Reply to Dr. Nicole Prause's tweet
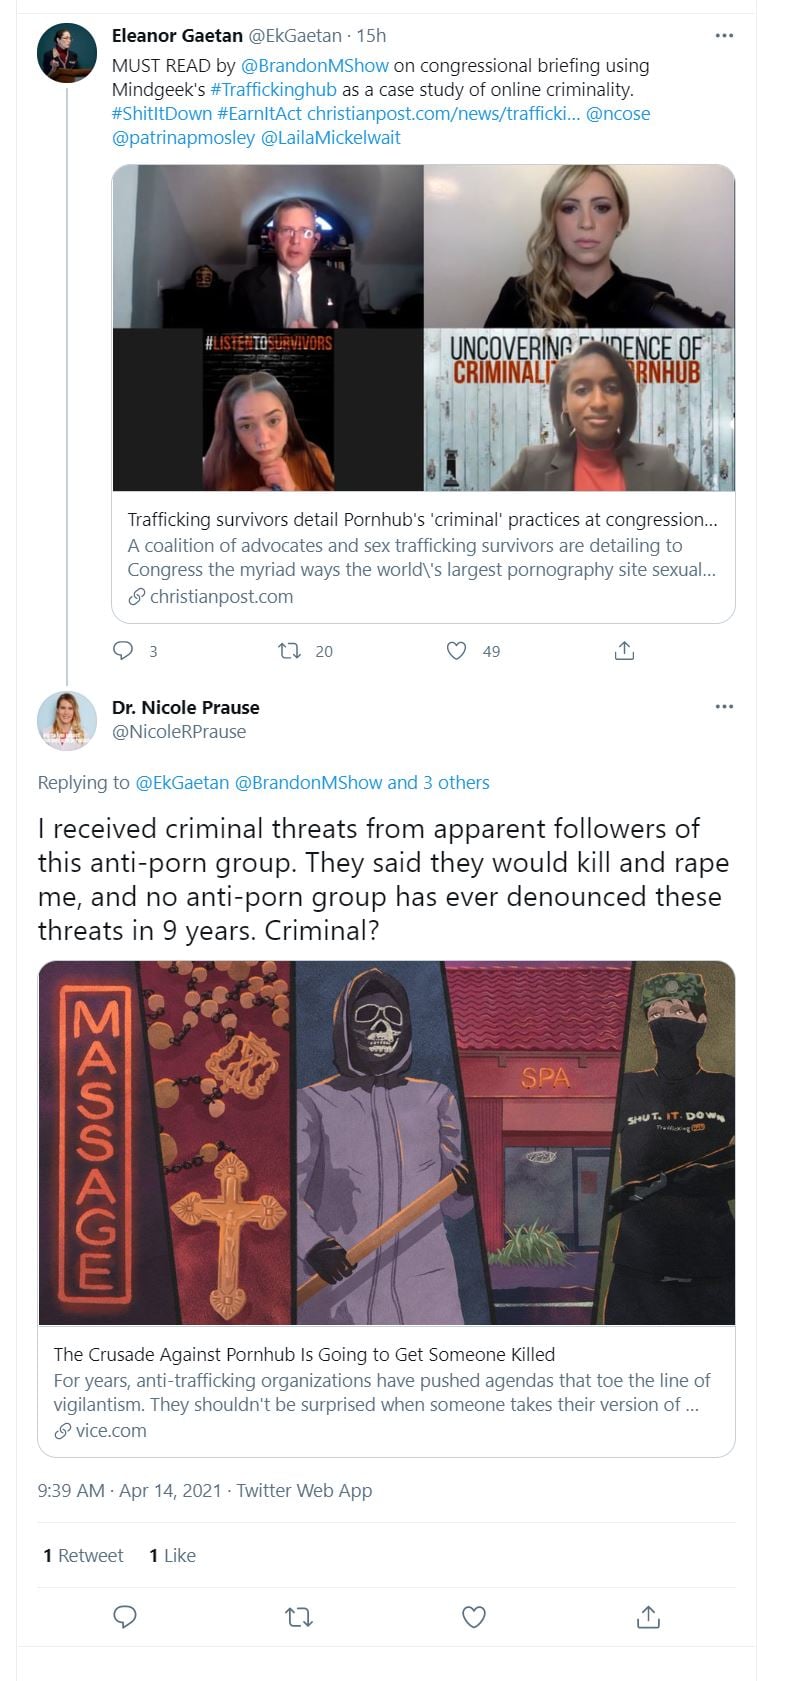 click(125, 1616)
